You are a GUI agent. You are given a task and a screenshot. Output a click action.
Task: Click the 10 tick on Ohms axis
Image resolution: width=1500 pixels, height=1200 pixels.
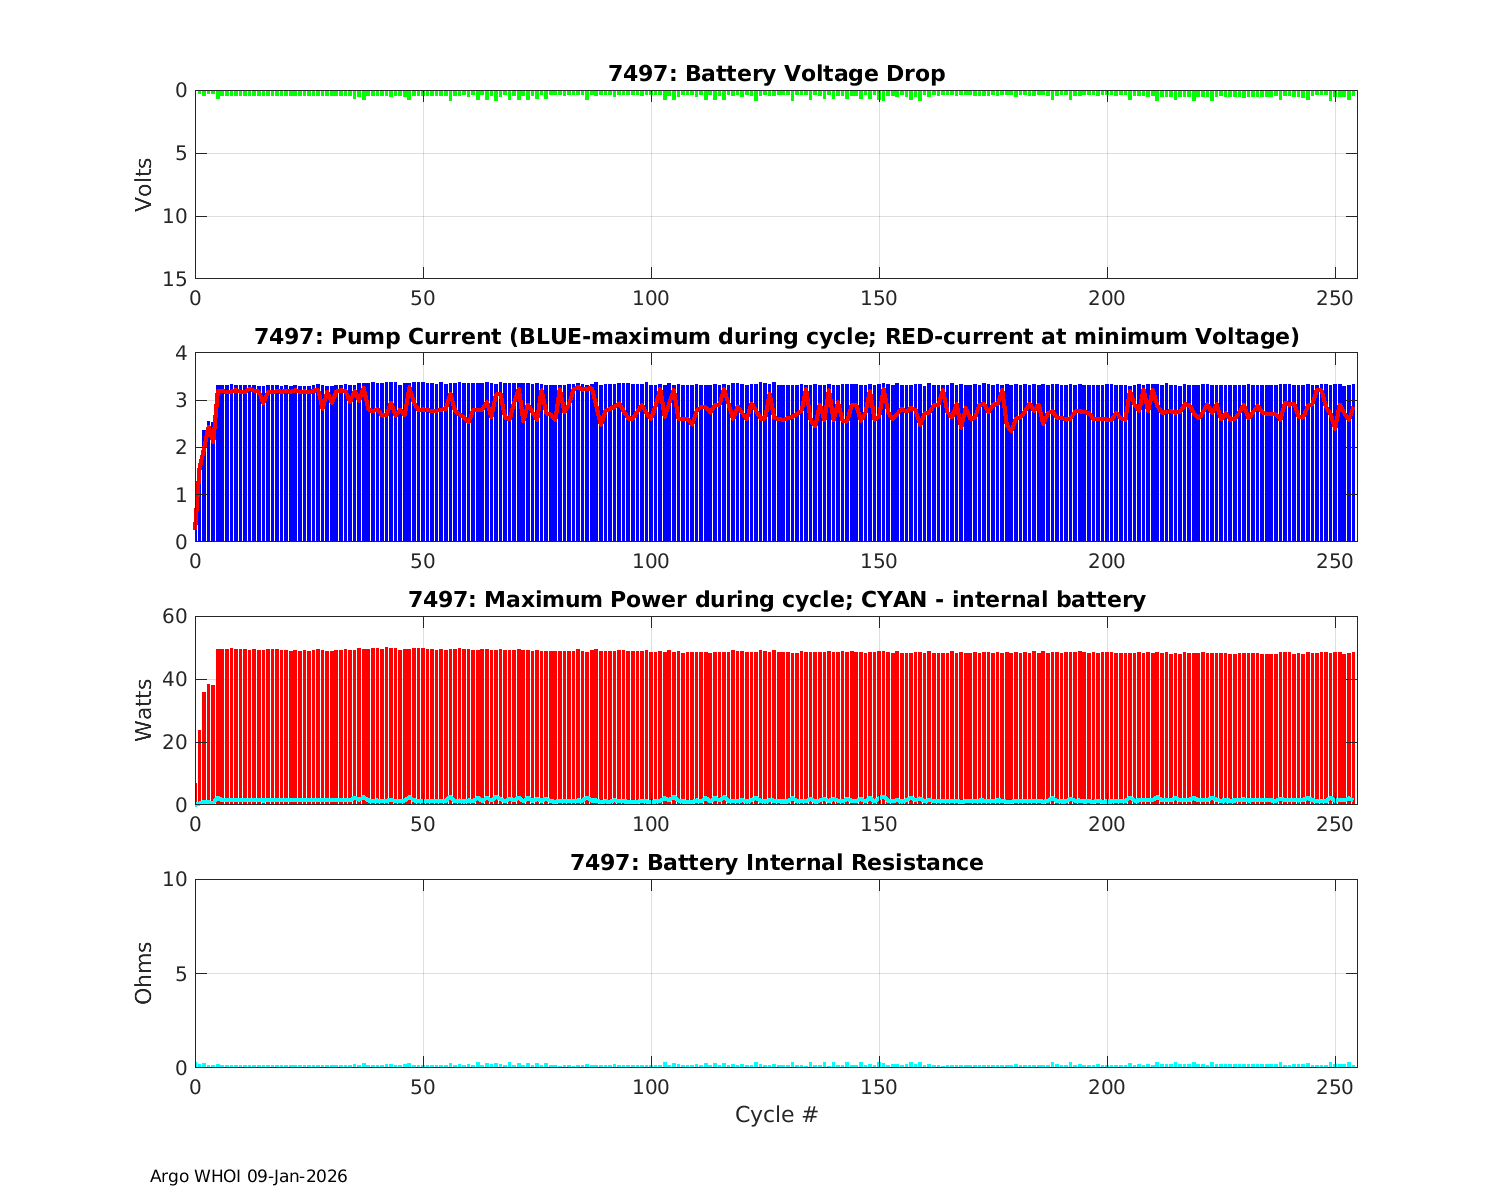point(176,879)
